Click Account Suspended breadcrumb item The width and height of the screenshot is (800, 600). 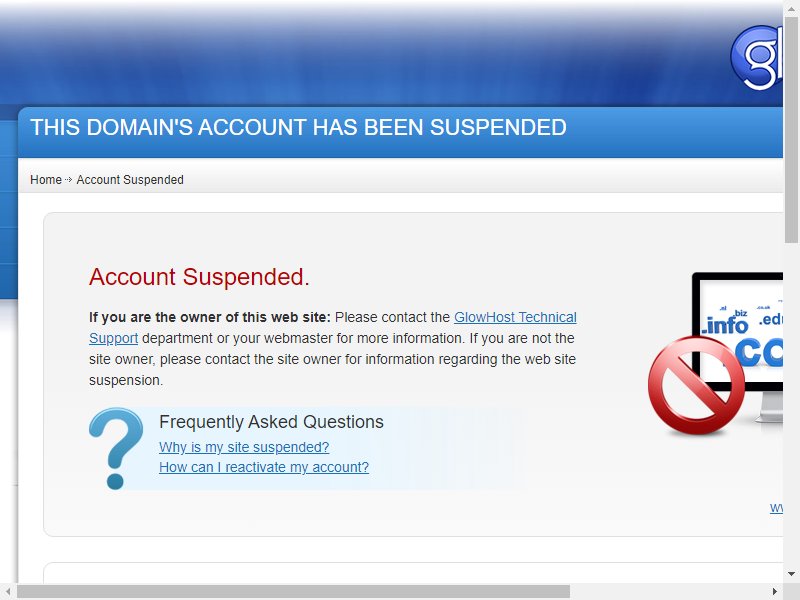[130, 180]
